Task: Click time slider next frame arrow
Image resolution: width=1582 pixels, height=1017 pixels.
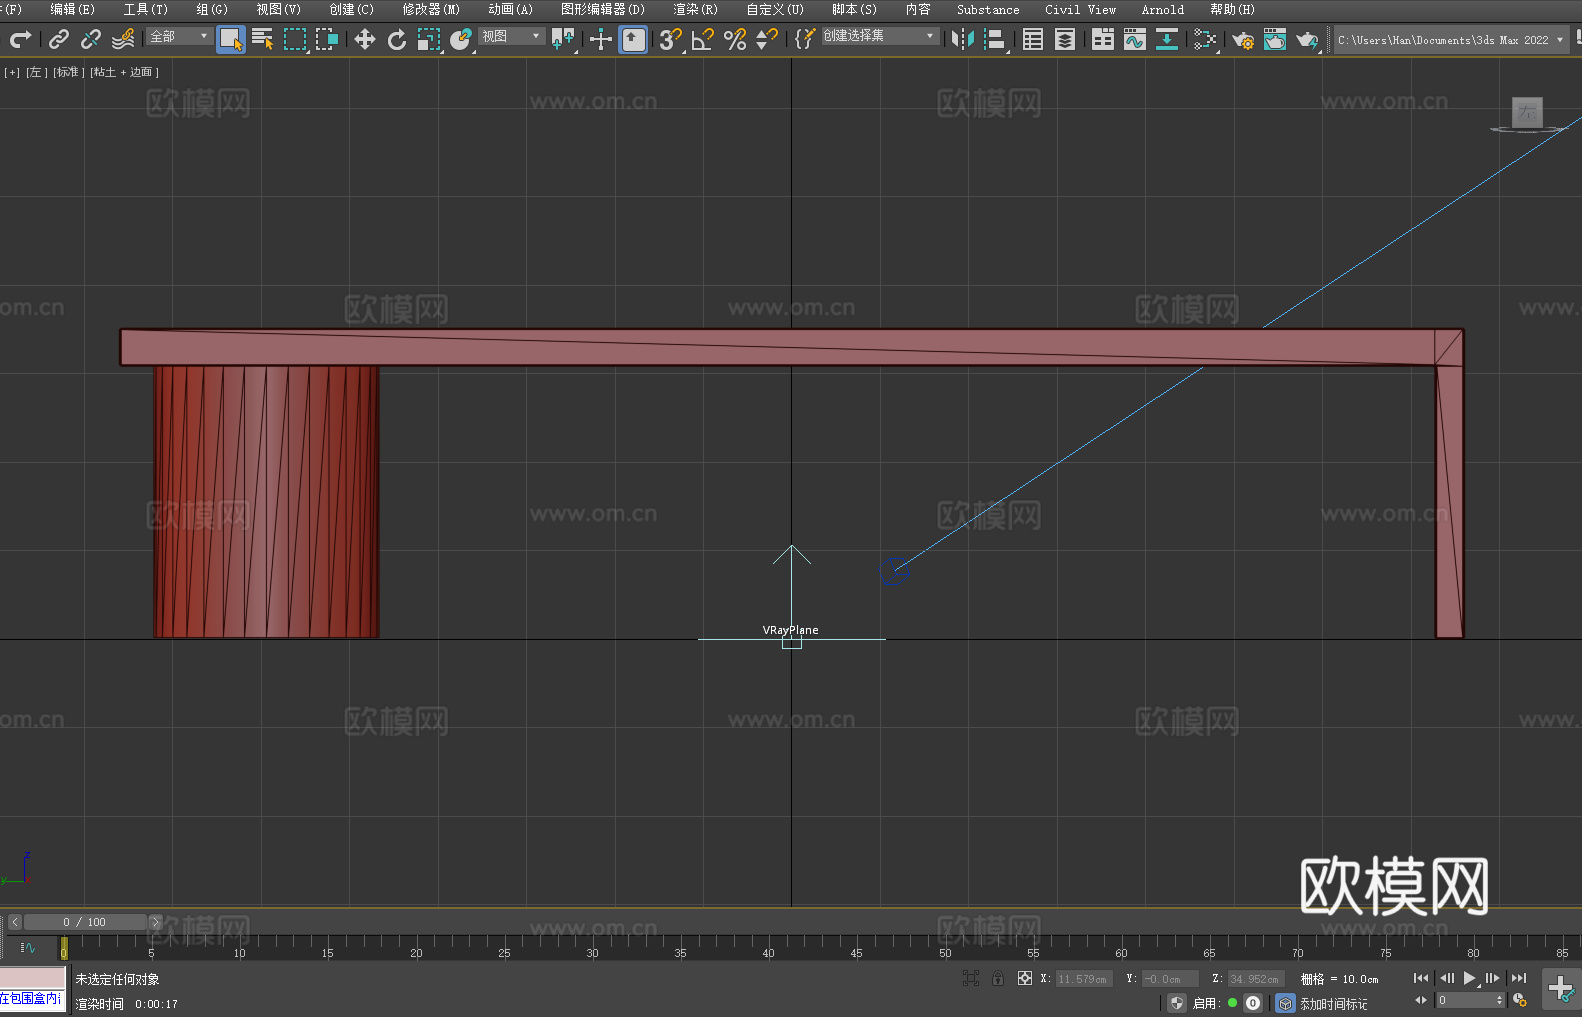Action: pyautogui.click(x=155, y=922)
